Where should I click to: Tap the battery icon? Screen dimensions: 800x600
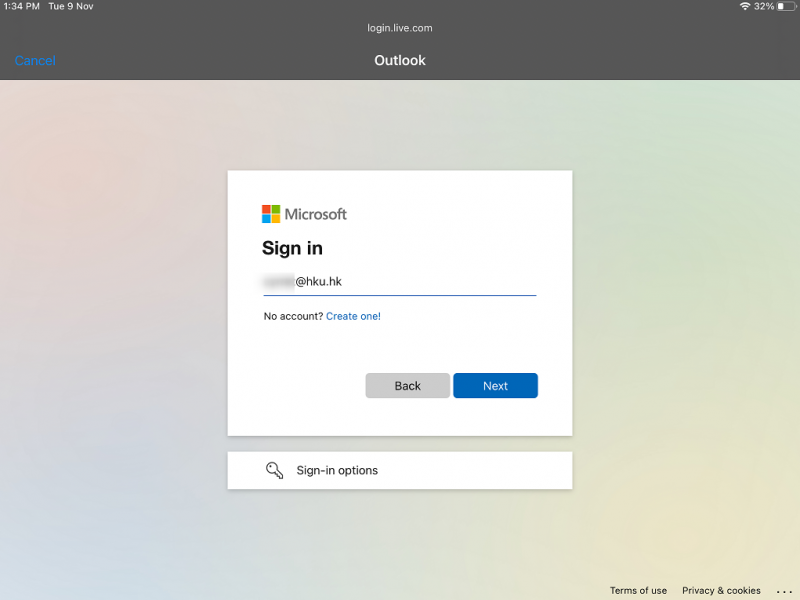(x=786, y=6)
